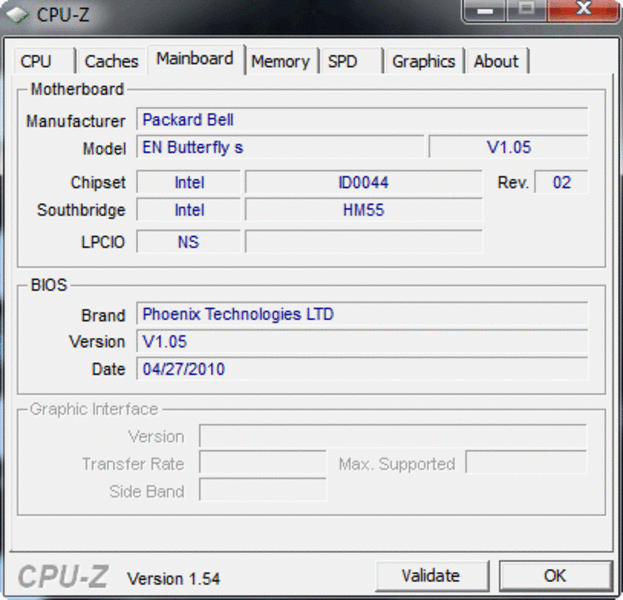The width and height of the screenshot is (623, 600).
Task: Click the OK button
Action: 555,575
